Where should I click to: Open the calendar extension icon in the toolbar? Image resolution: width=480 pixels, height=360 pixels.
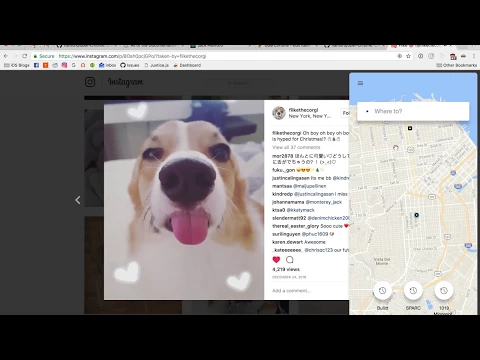coord(453,56)
